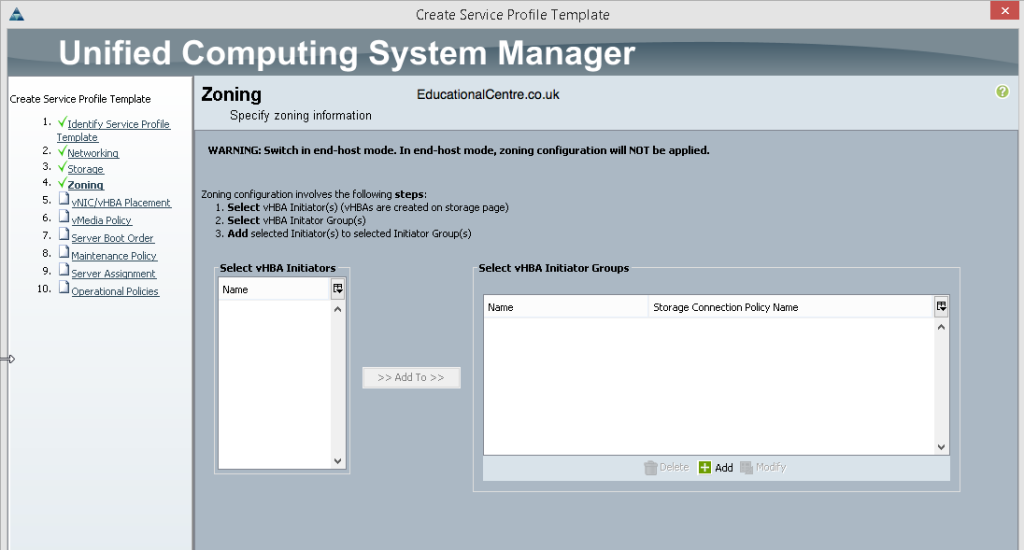Click the green plus Add icon
Viewport: 1024px width, 550px height.
[705, 468]
